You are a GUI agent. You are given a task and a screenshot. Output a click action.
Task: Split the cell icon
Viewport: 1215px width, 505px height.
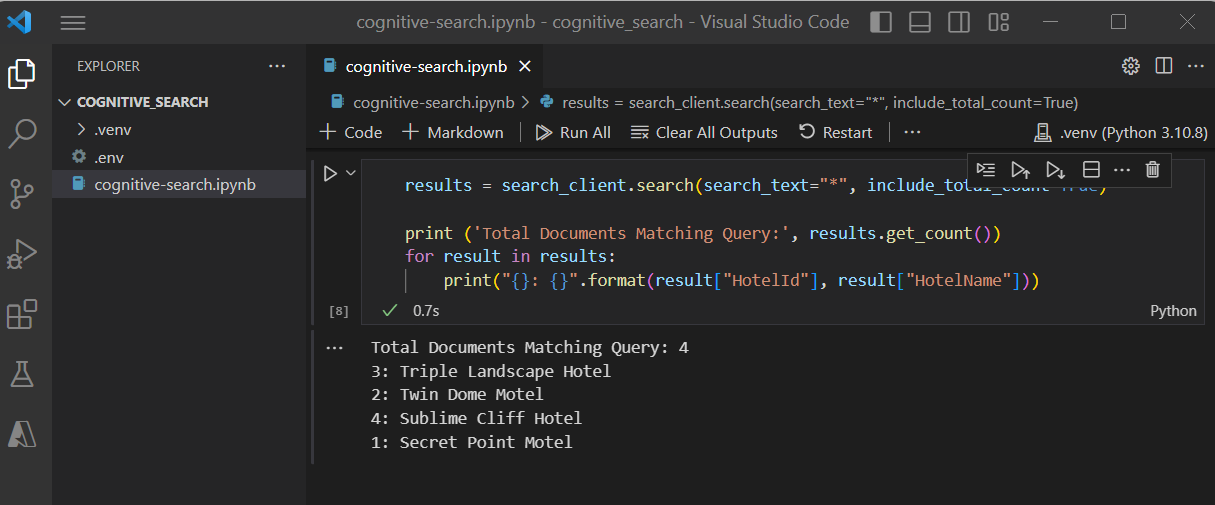click(1092, 170)
